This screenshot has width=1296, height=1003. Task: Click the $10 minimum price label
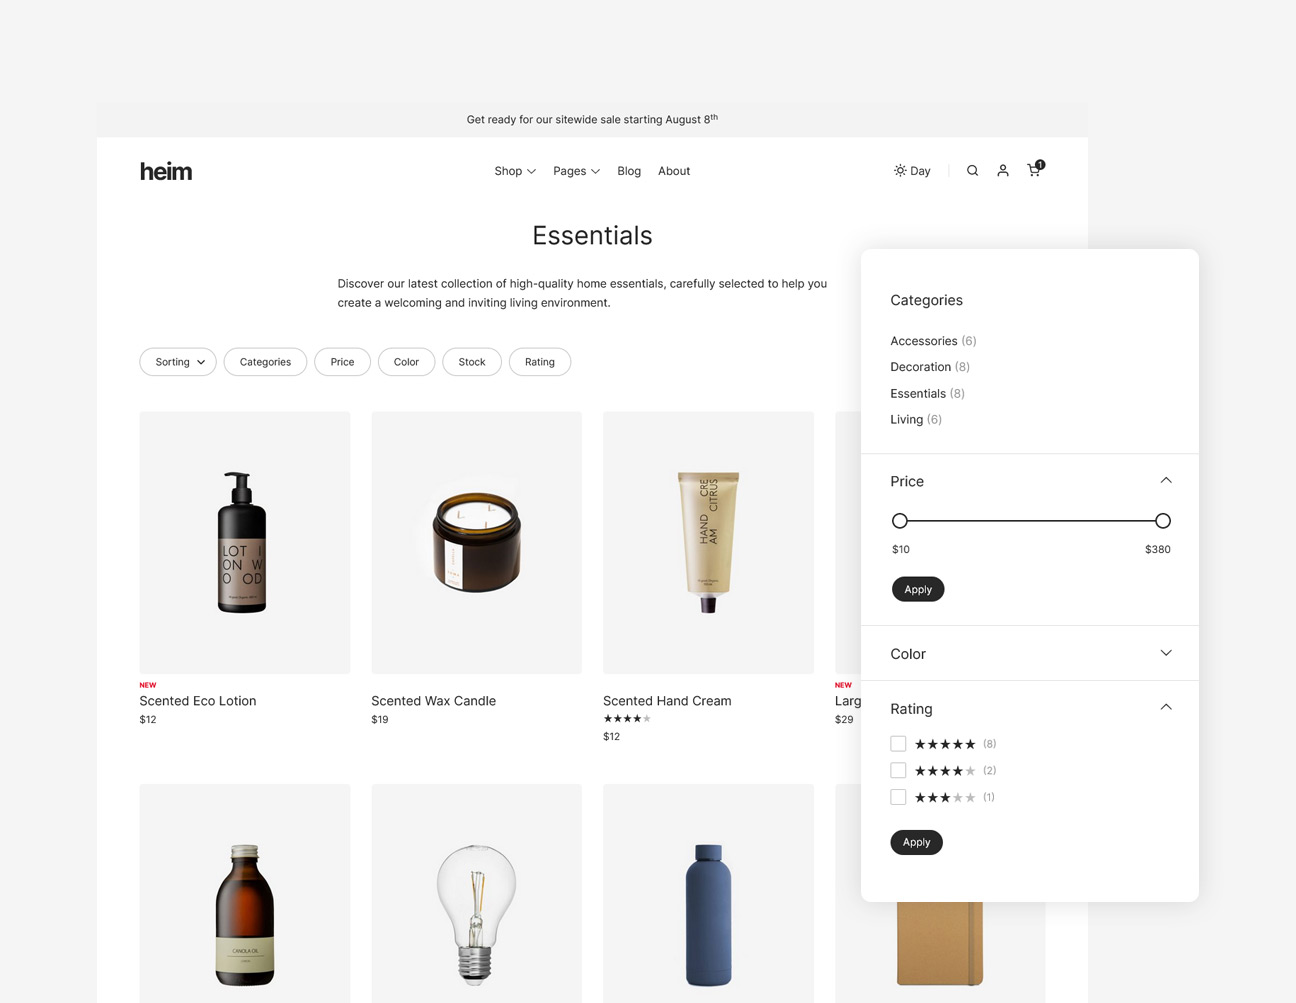[x=901, y=549]
